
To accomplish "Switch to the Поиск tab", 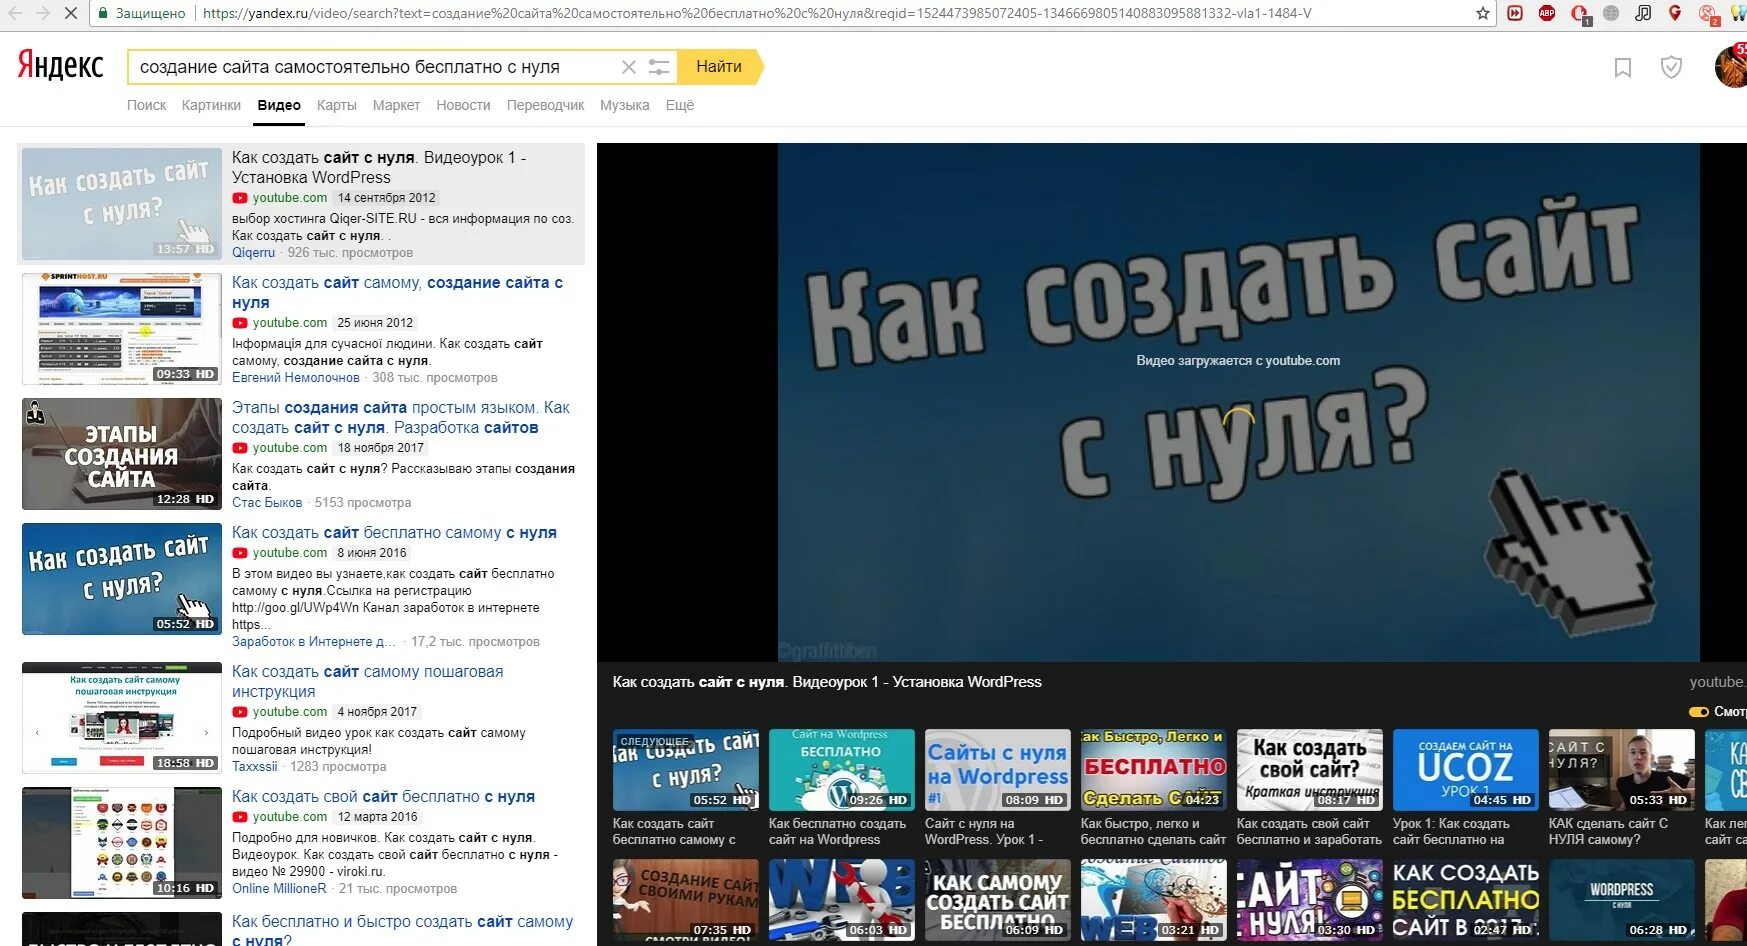I will click(147, 105).
